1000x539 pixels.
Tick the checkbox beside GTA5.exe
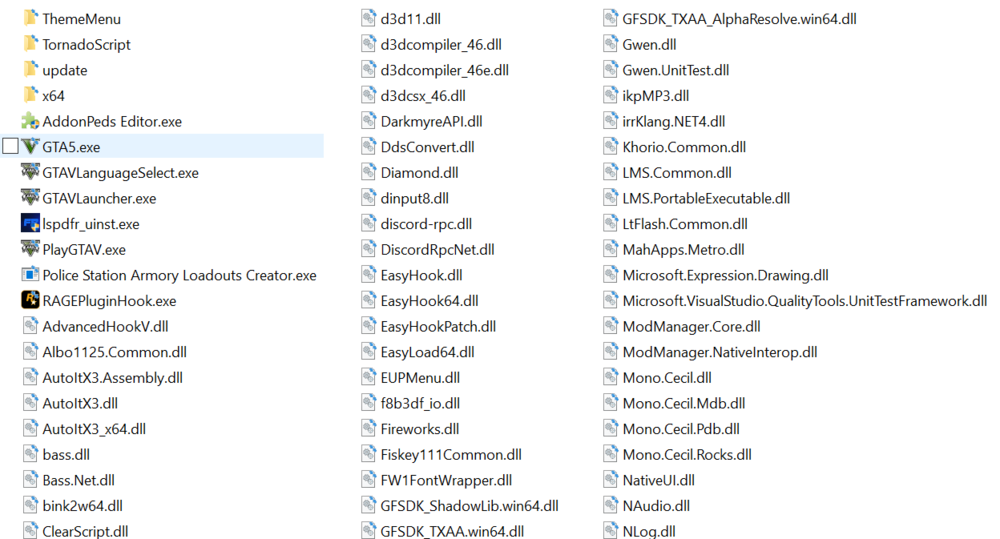[10, 146]
